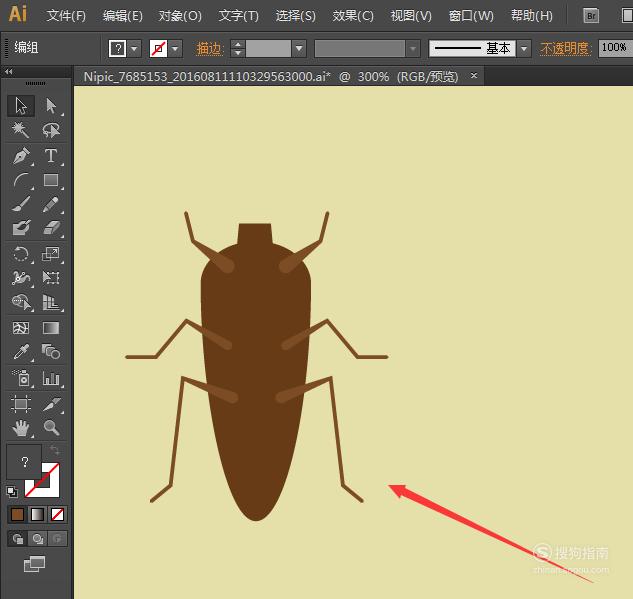Open 描边 stroke panel link
Screen dimensions: 633x599
[210, 48]
